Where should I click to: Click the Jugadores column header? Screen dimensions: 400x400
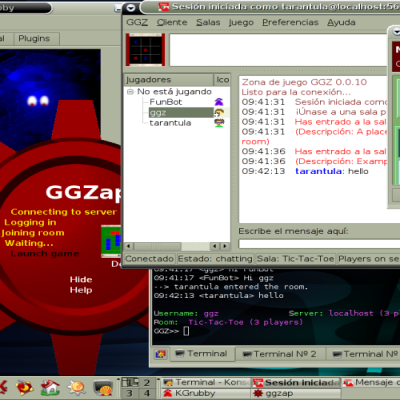169,80
